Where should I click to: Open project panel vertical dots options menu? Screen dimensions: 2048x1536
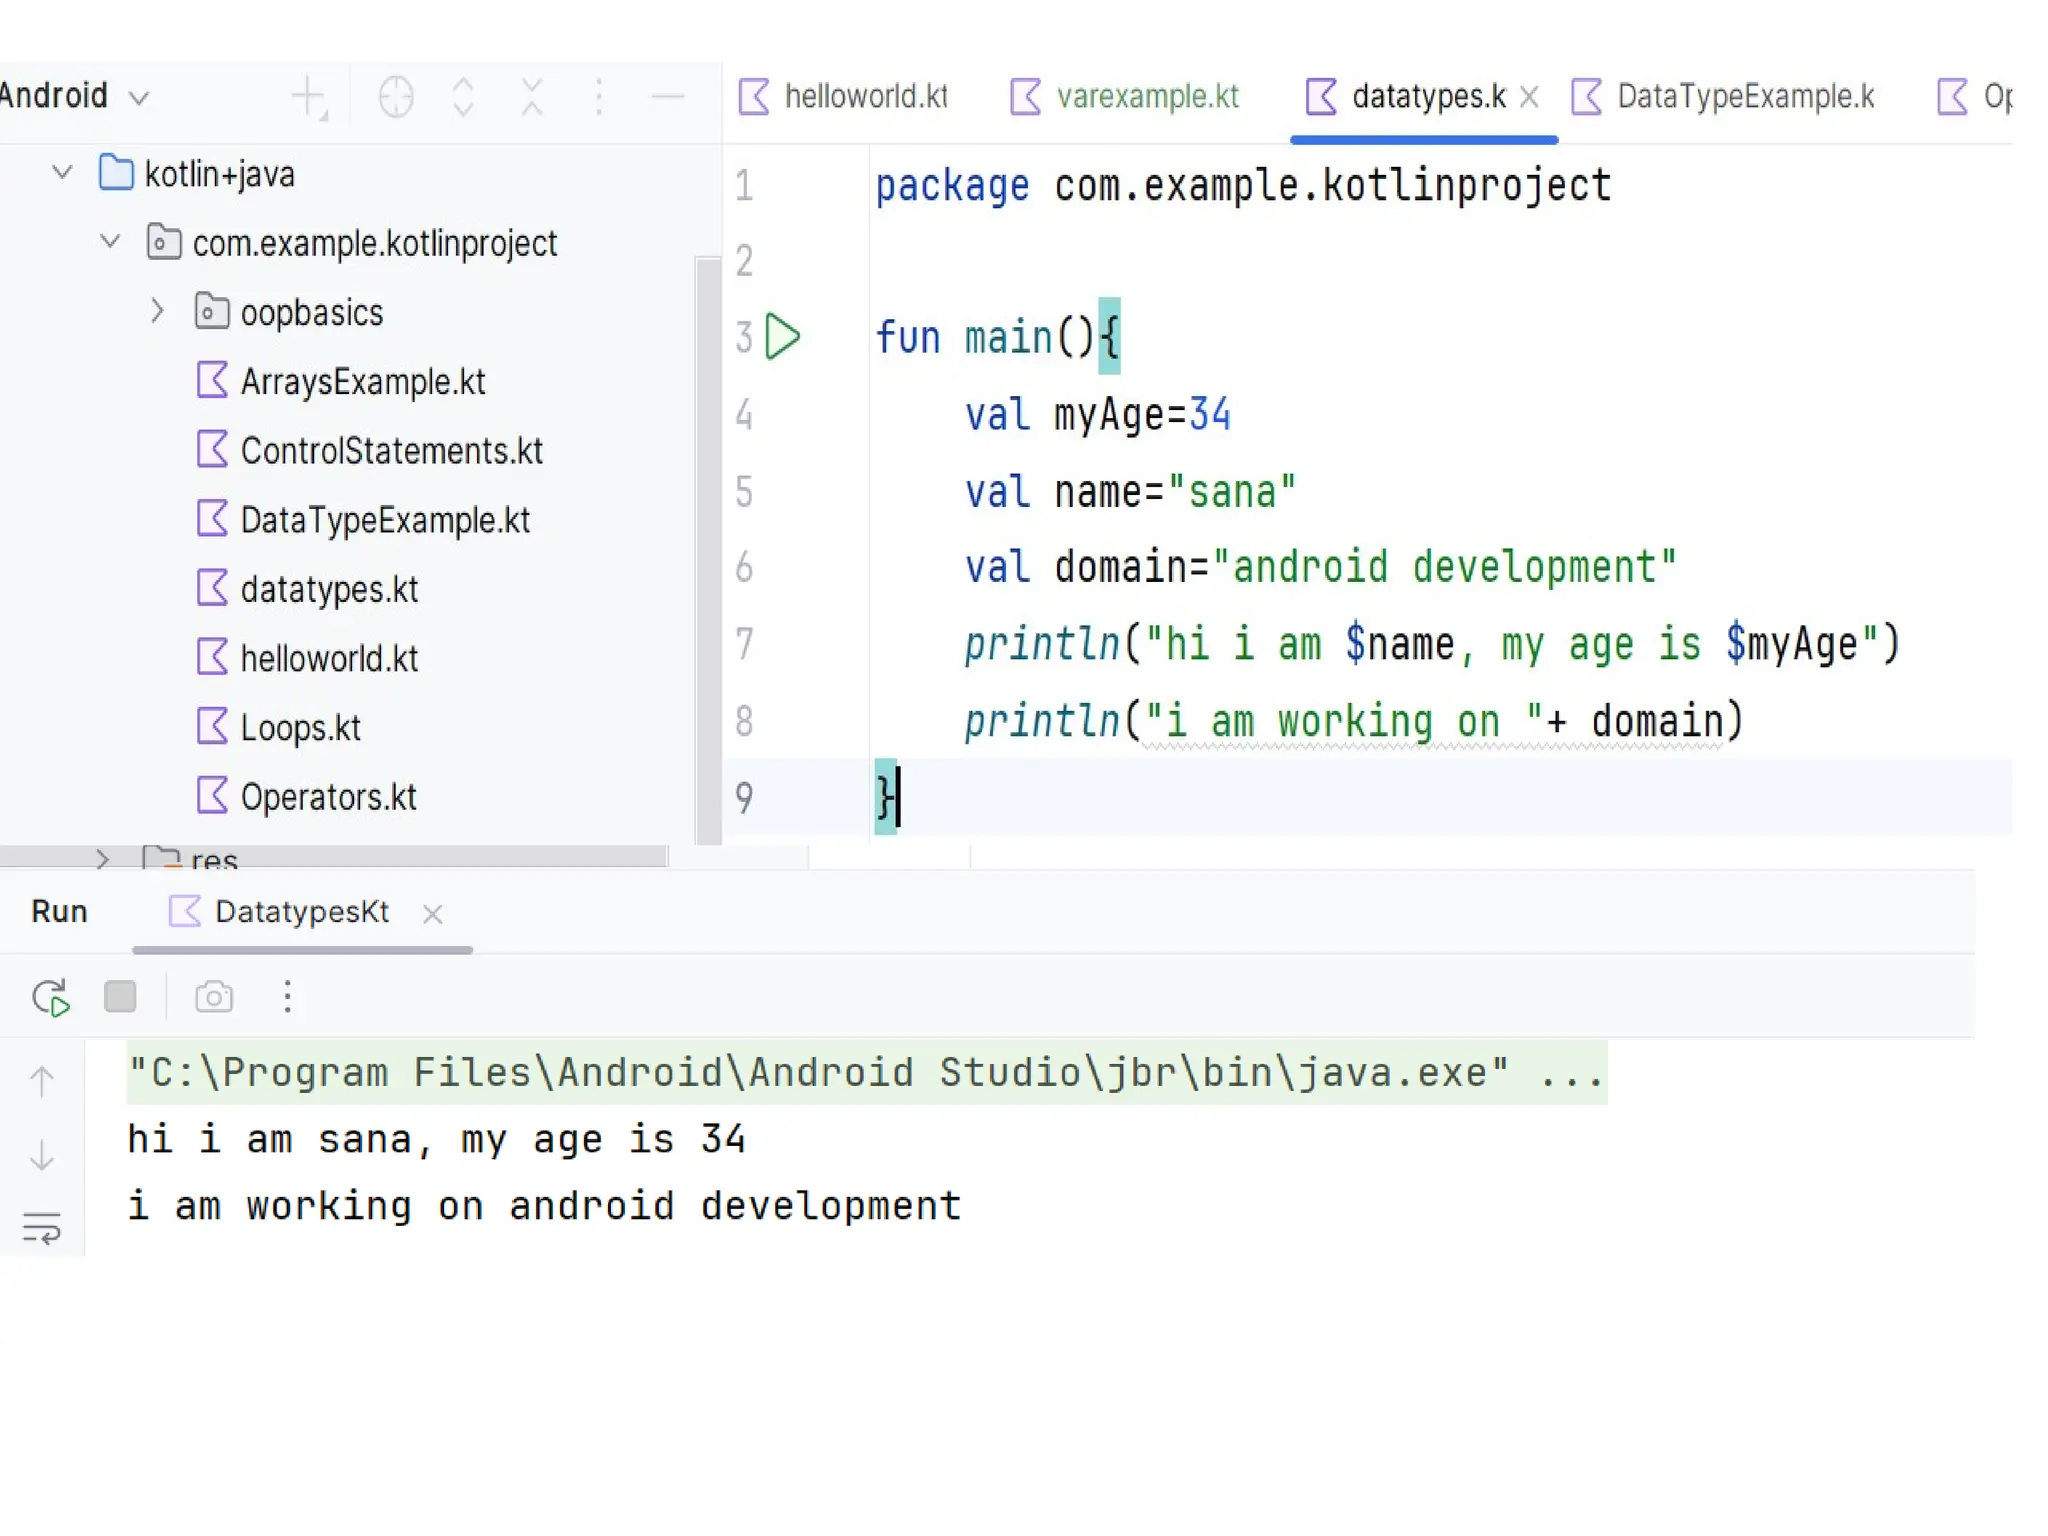(599, 97)
